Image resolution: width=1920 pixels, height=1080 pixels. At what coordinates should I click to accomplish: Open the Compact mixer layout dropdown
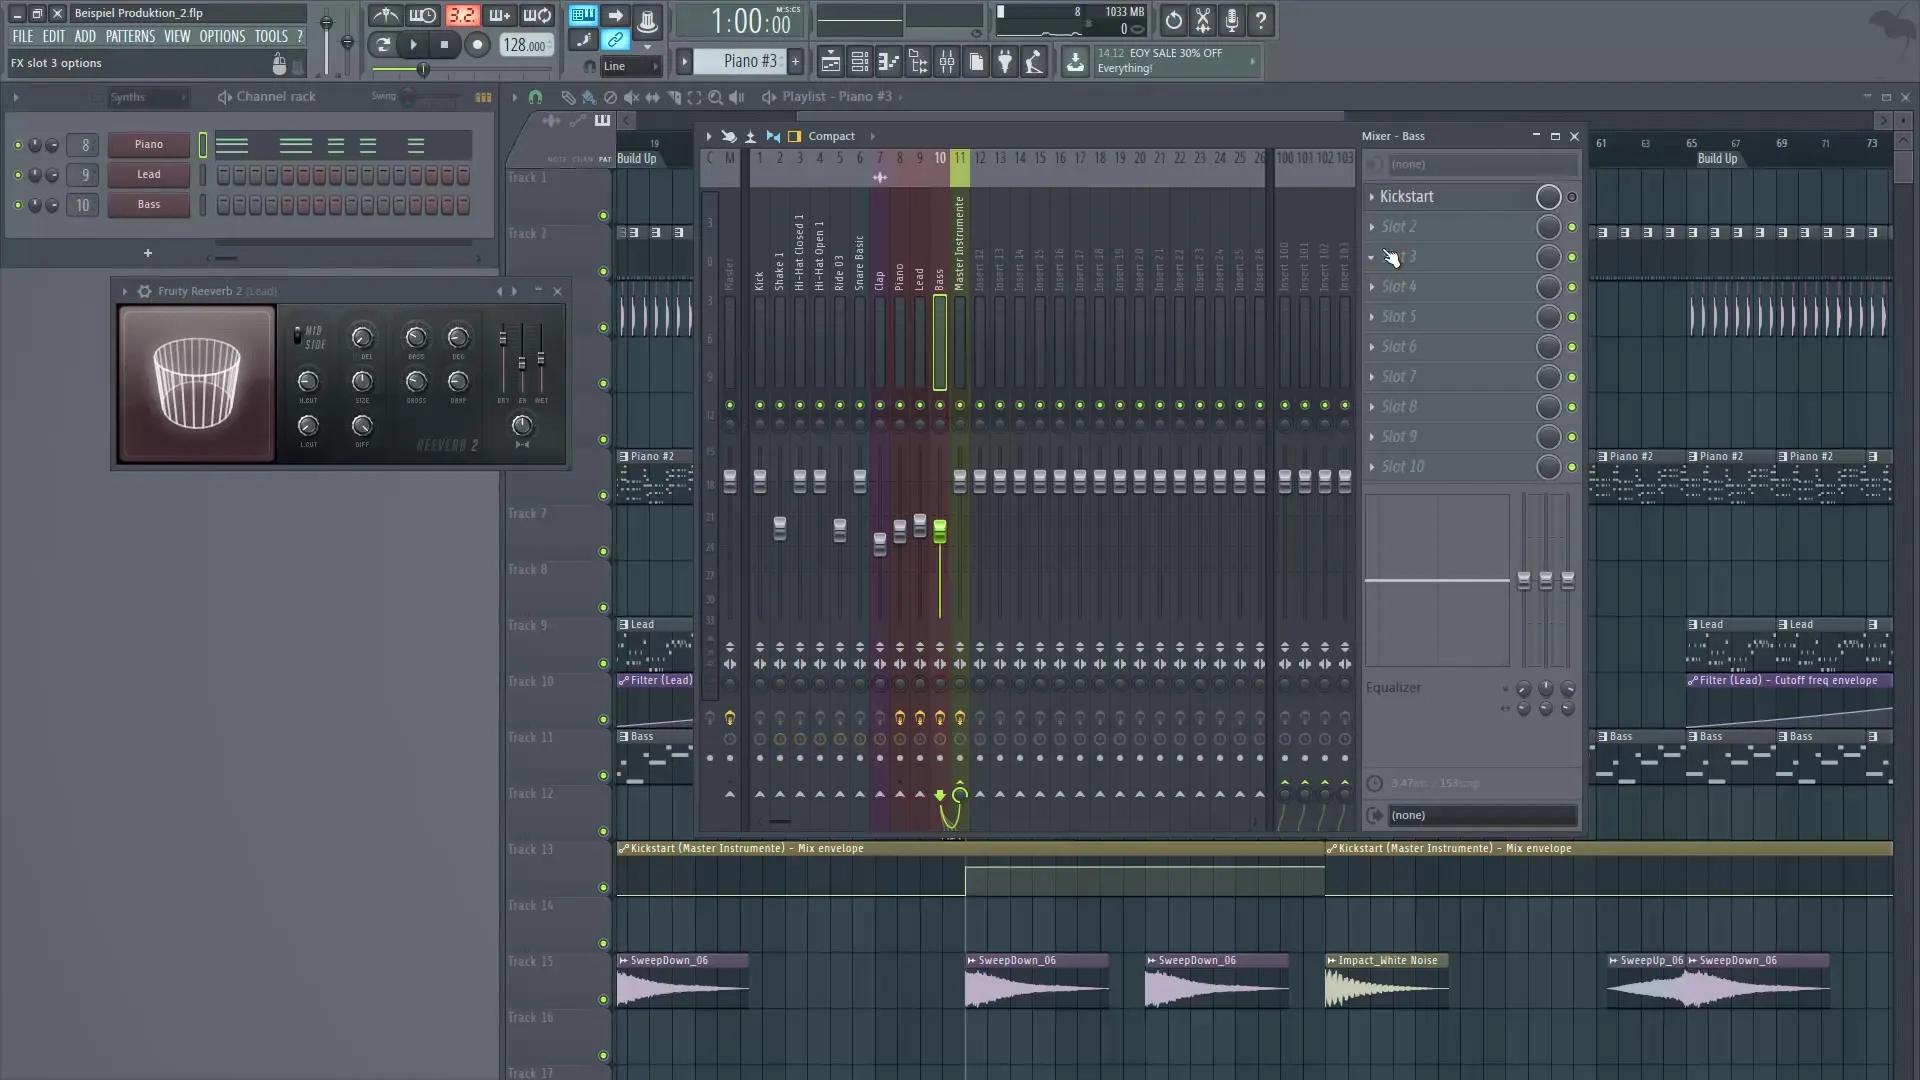point(833,136)
